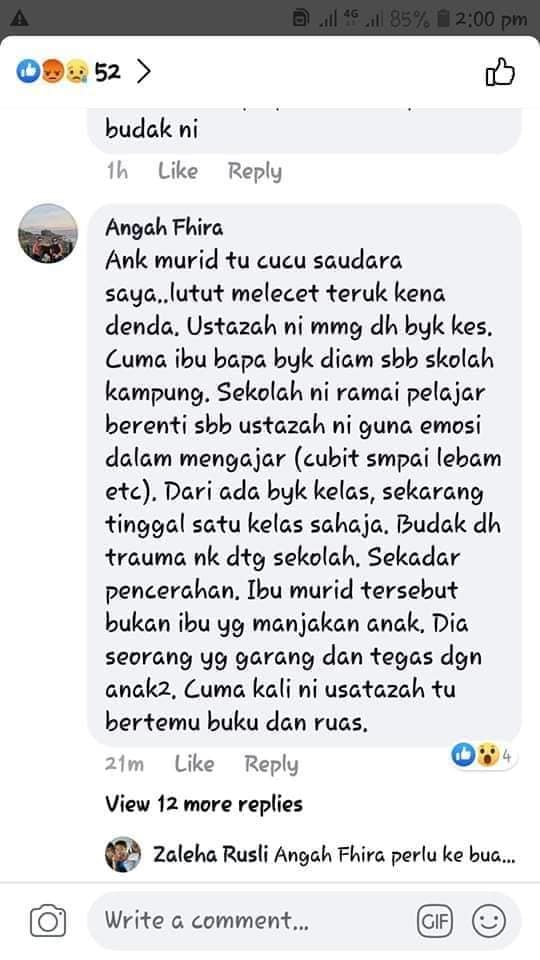Expand reactions list with the chevron arrow
This screenshot has width=540, height=960.
(x=143, y=72)
